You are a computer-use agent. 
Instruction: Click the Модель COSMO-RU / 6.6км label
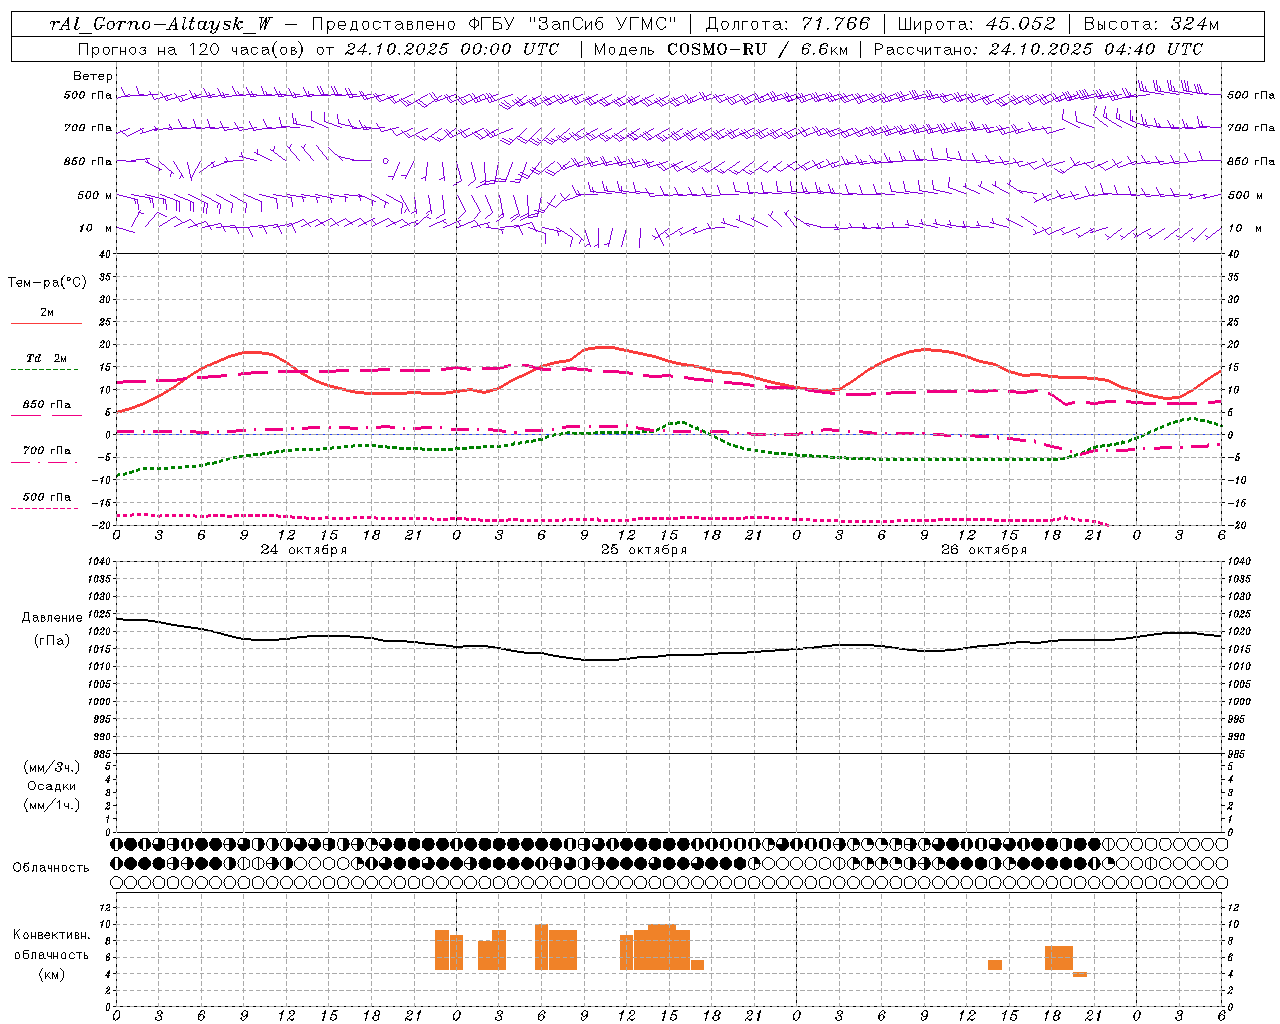point(720,49)
